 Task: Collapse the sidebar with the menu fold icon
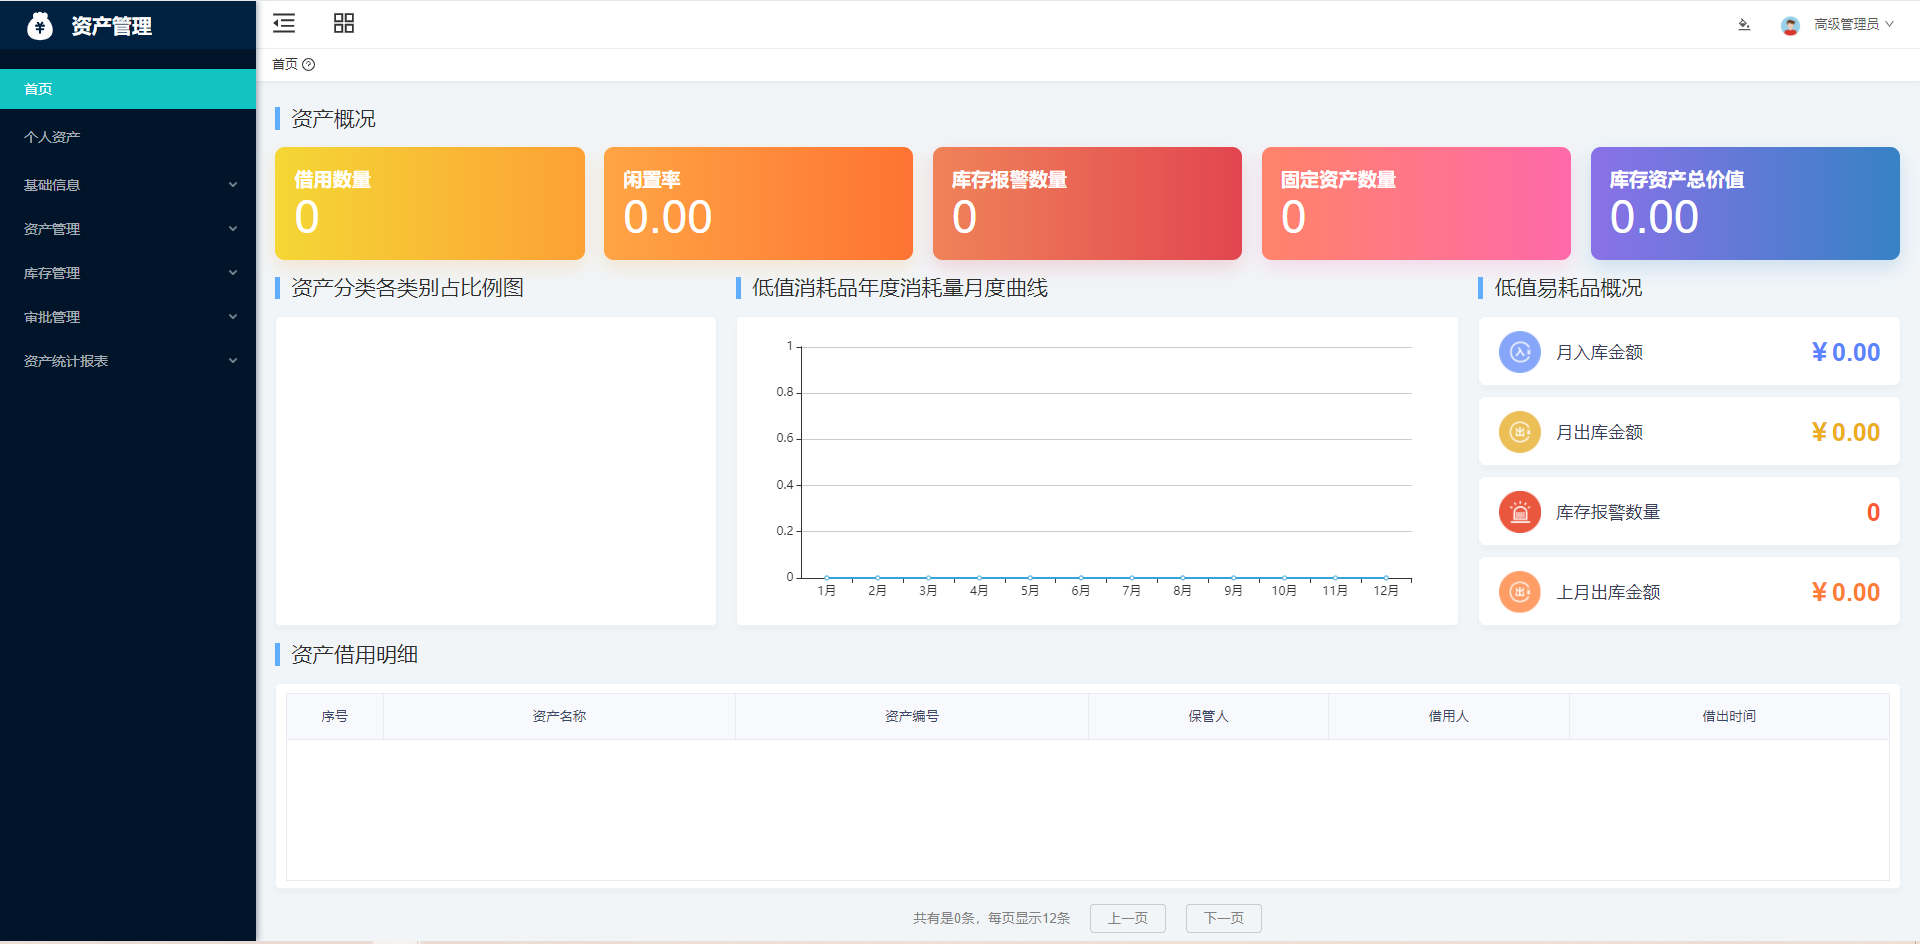click(284, 24)
